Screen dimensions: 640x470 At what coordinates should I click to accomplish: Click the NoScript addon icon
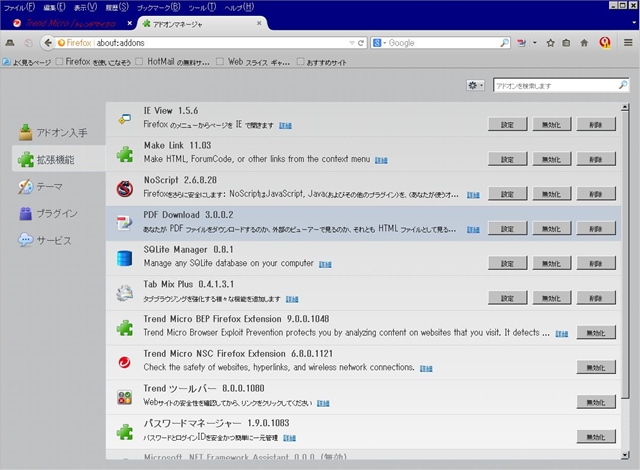tap(124, 188)
